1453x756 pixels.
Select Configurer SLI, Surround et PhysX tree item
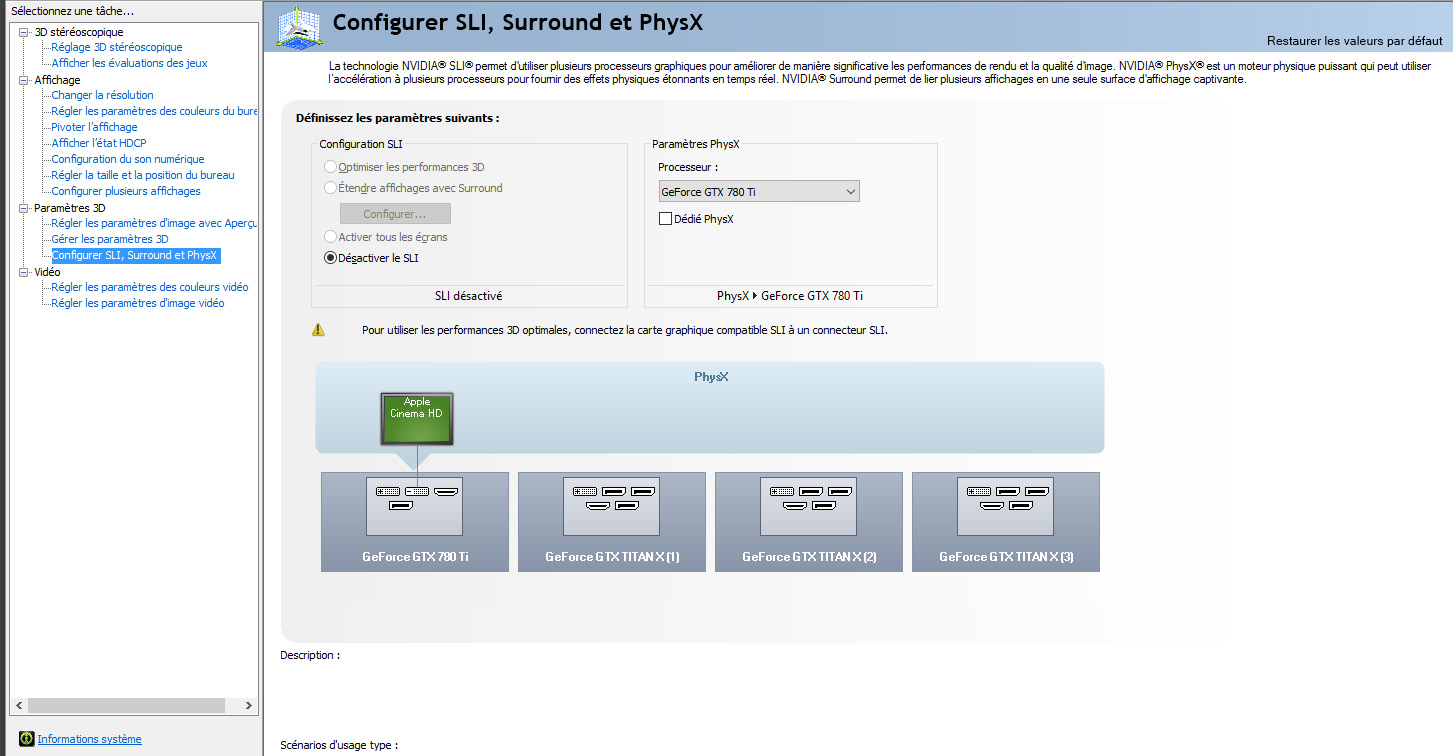click(135, 255)
